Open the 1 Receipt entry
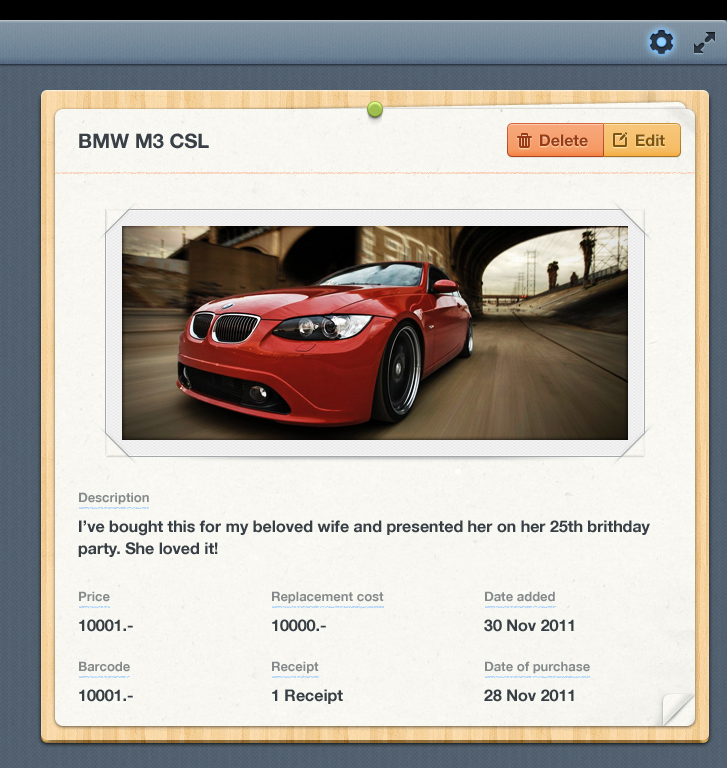Viewport: 727px width, 768px height. (x=307, y=696)
